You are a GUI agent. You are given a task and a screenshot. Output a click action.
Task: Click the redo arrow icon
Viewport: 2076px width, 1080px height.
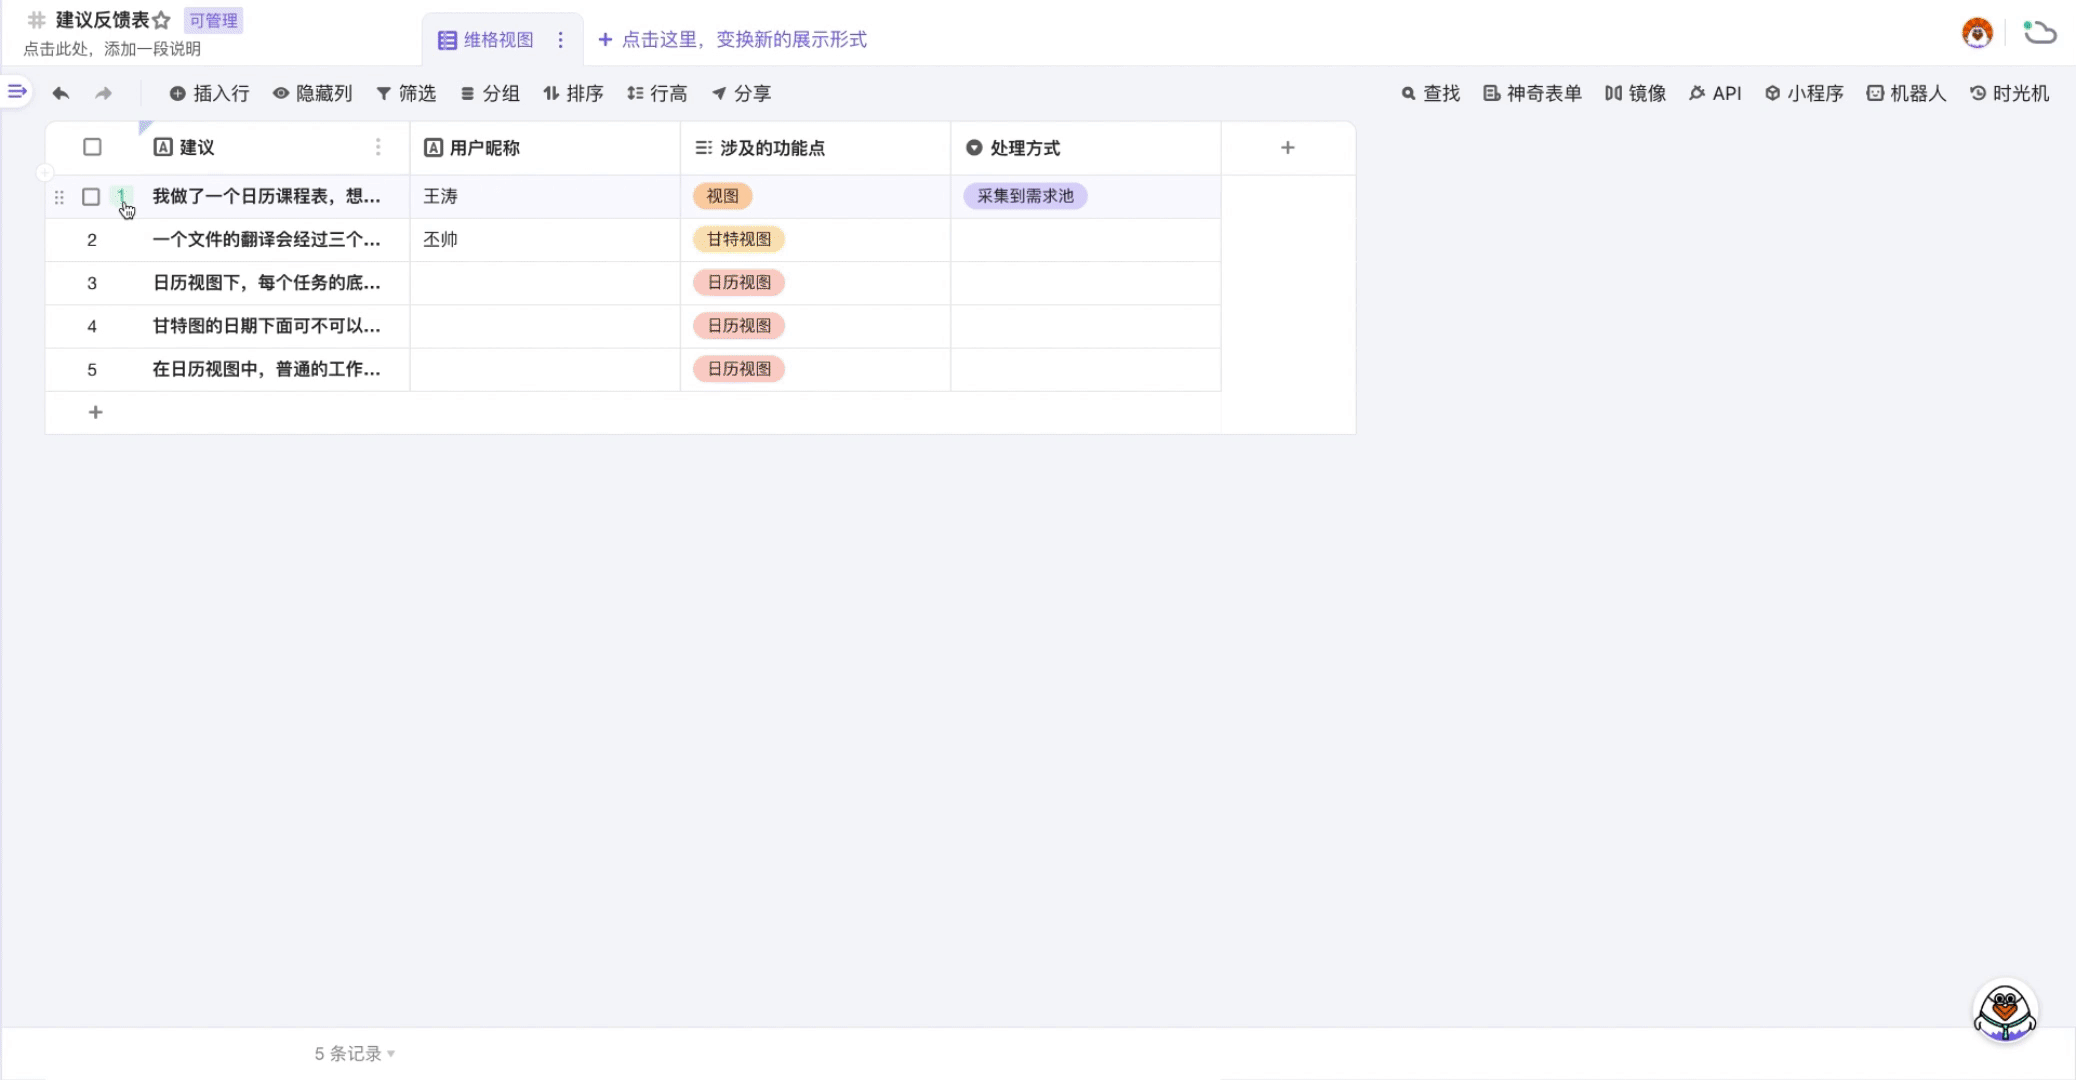tap(103, 93)
